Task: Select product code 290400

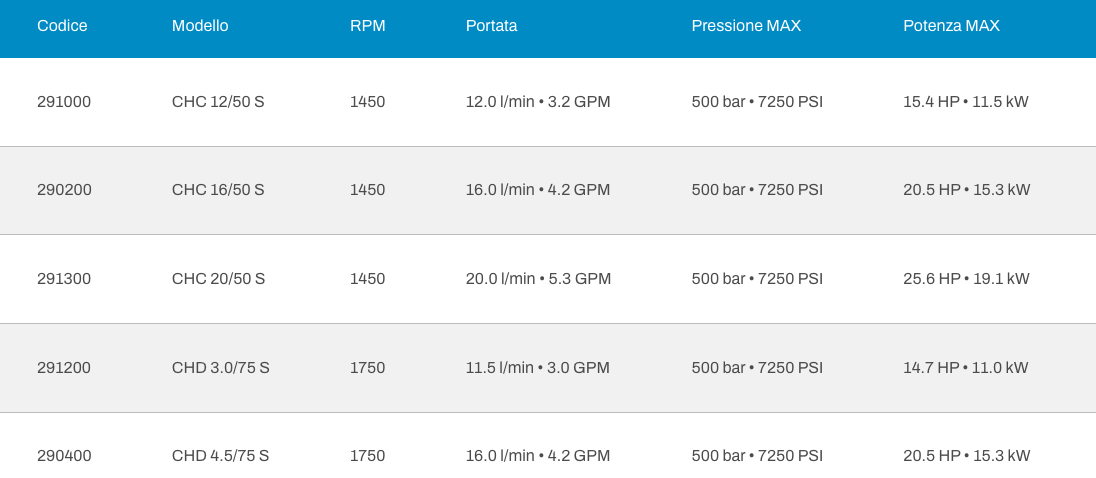Action: pyautogui.click(x=64, y=456)
